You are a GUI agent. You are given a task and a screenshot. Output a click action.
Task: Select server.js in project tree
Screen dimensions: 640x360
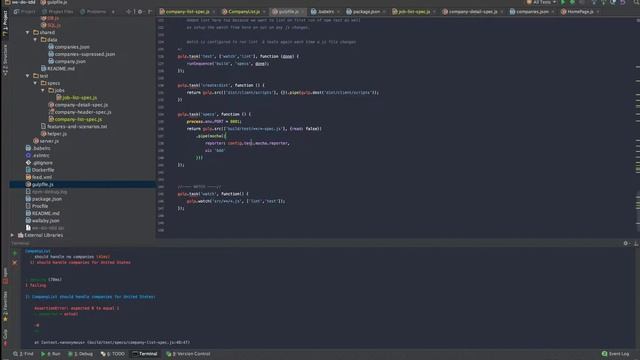point(46,141)
